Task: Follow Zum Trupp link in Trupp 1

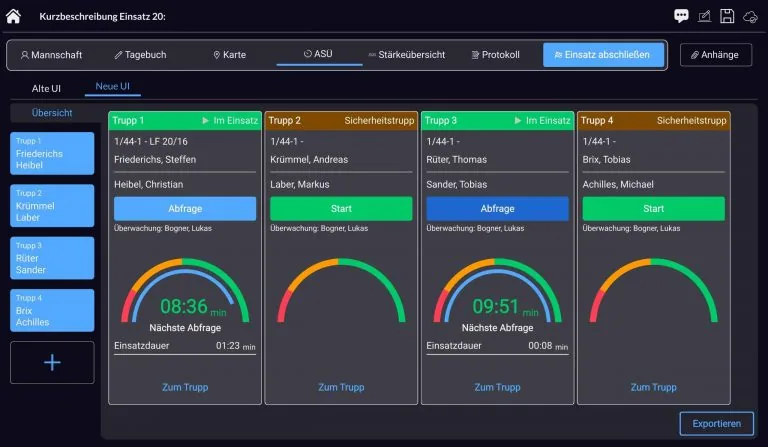Action: [185, 387]
